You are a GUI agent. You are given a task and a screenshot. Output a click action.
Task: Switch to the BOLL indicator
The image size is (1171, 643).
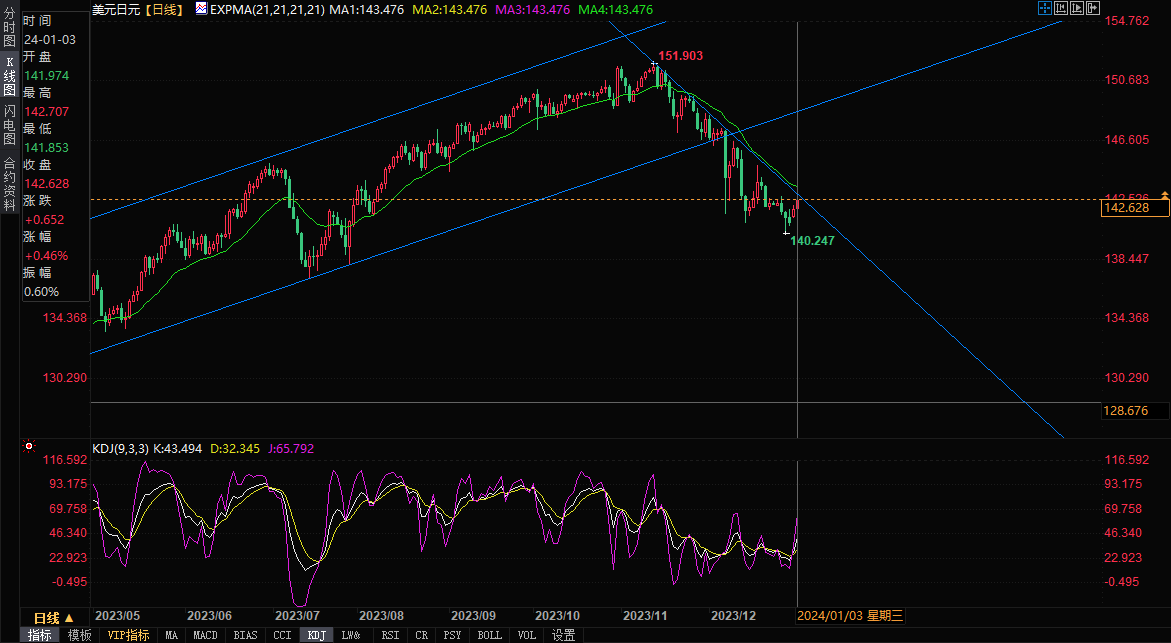click(489, 635)
